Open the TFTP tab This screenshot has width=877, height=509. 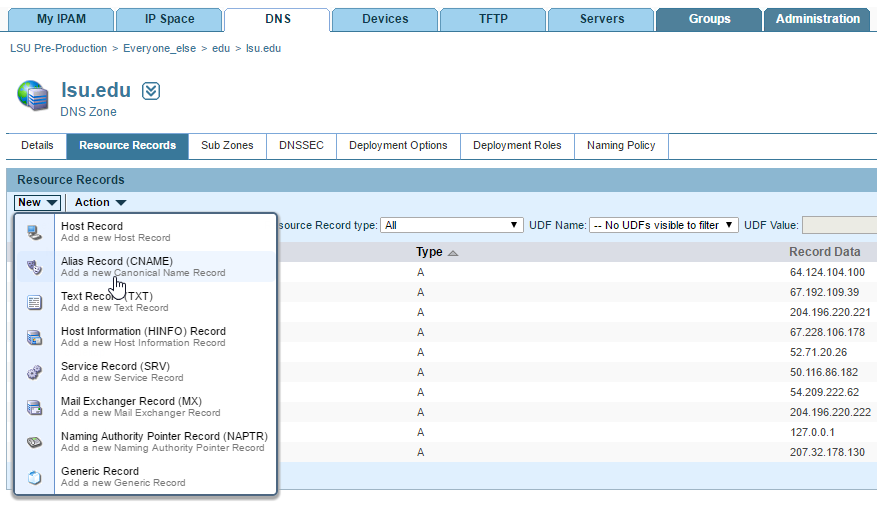tap(493, 19)
